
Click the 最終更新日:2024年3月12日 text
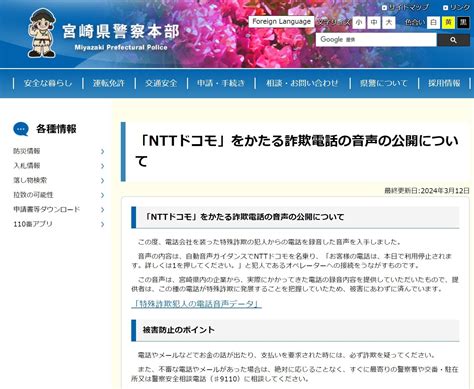[x=427, y=191]
